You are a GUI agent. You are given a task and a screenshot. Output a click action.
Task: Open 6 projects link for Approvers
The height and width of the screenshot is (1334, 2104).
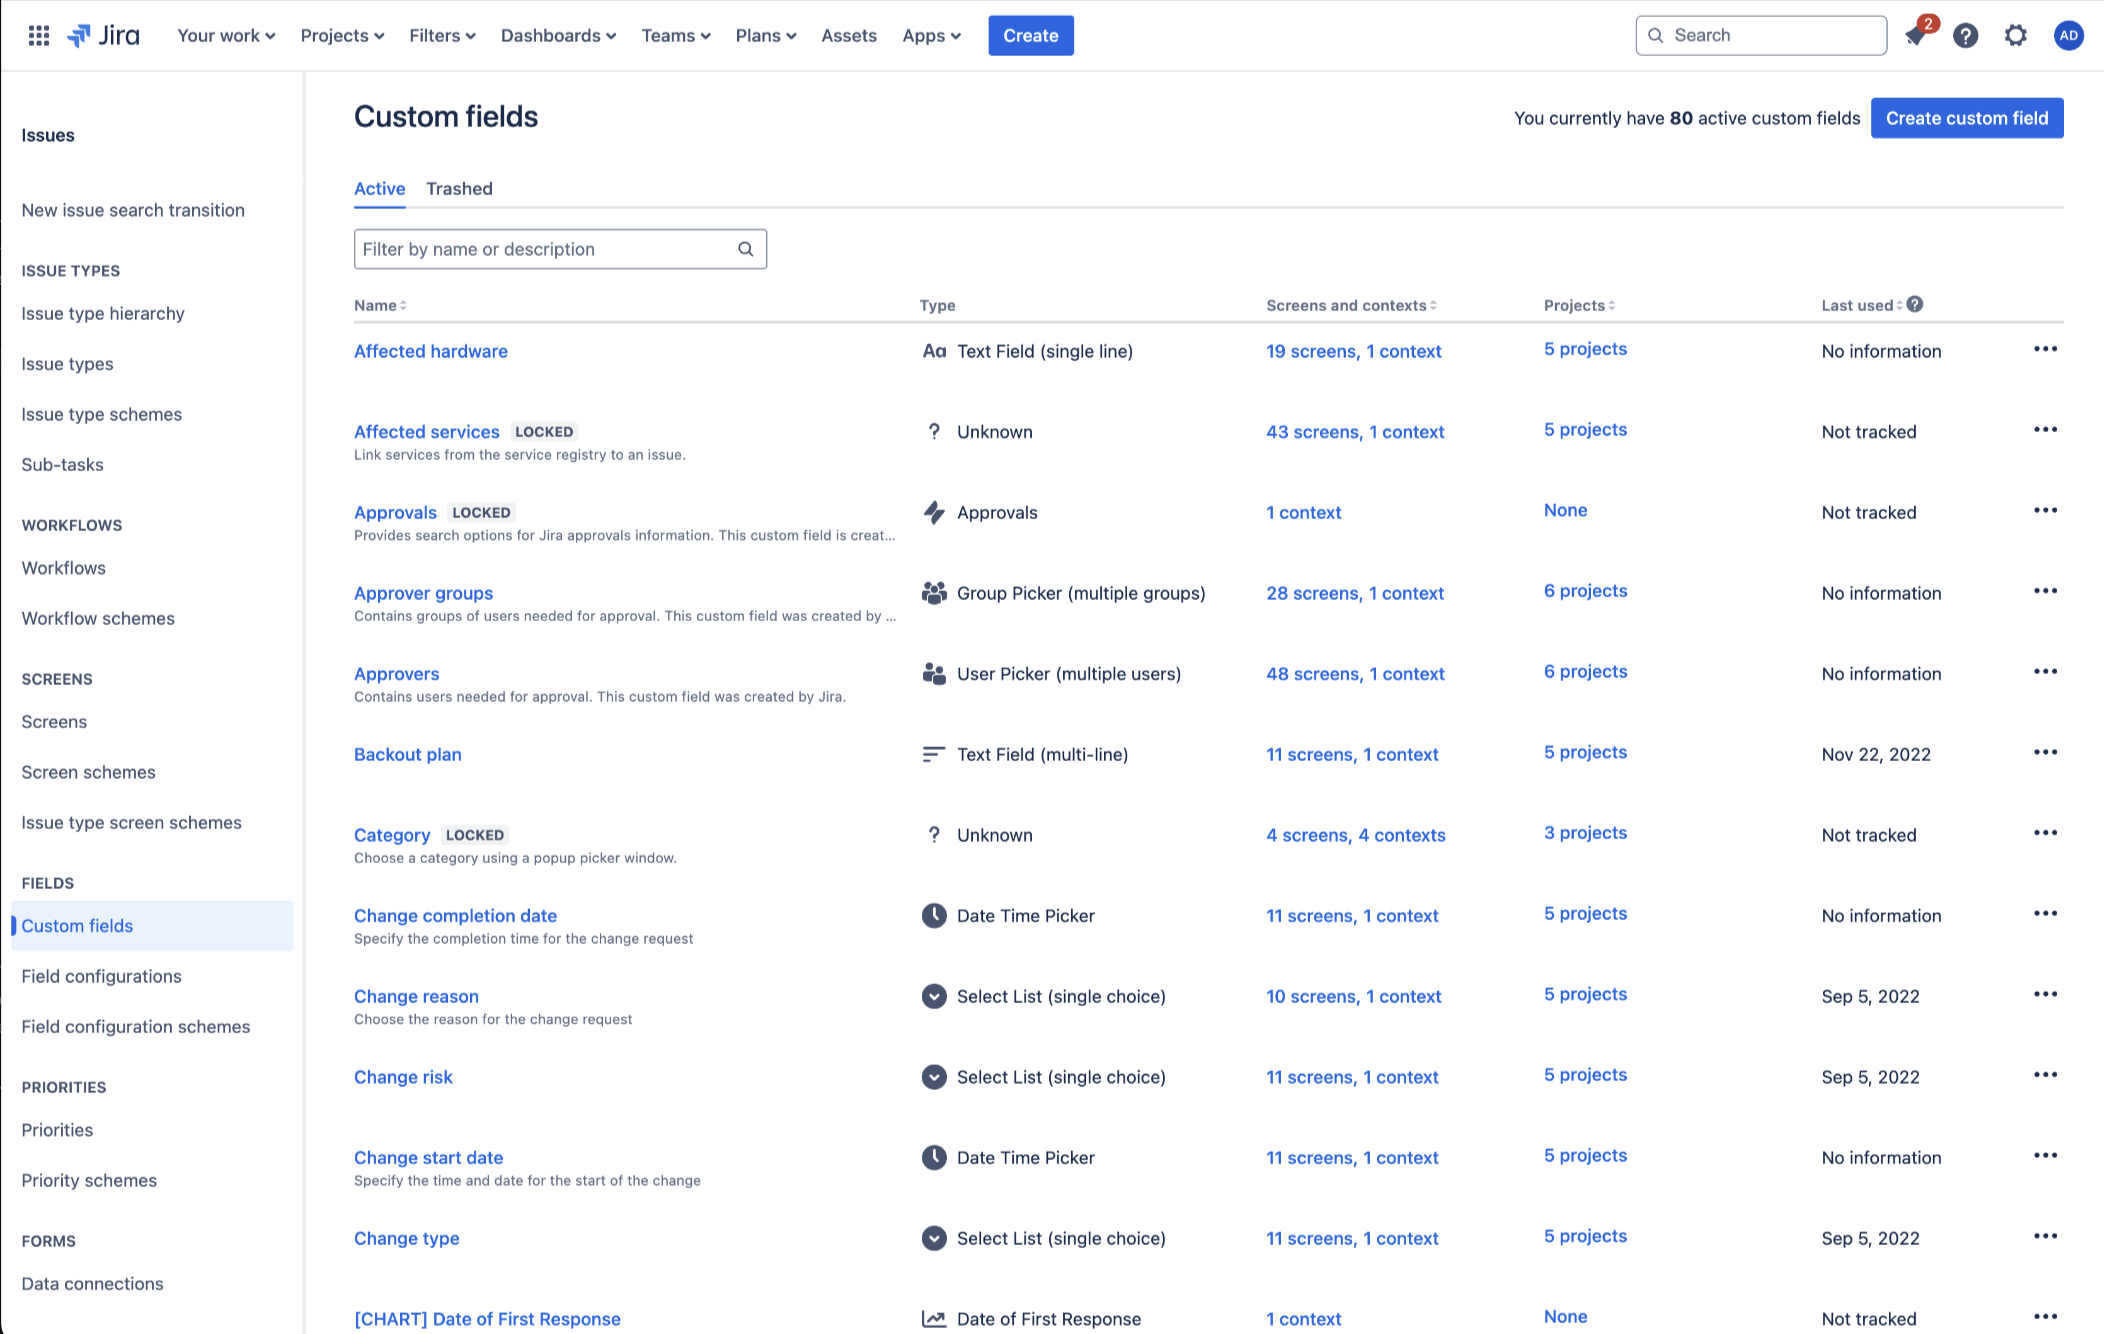click(x=1586, y=672)
